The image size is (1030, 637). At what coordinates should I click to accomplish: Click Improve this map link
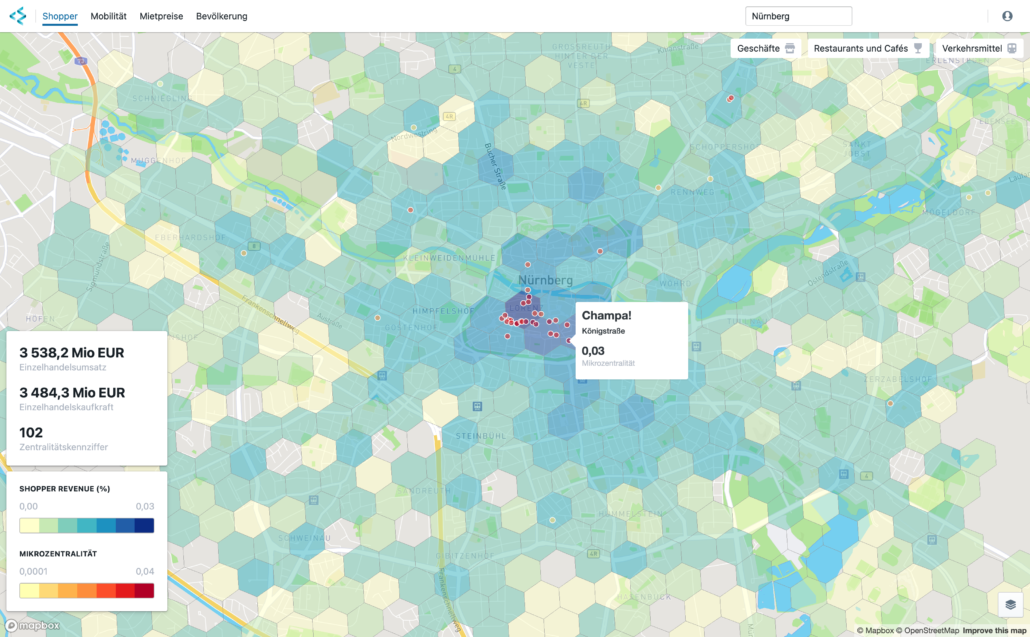tap(994, 630)
